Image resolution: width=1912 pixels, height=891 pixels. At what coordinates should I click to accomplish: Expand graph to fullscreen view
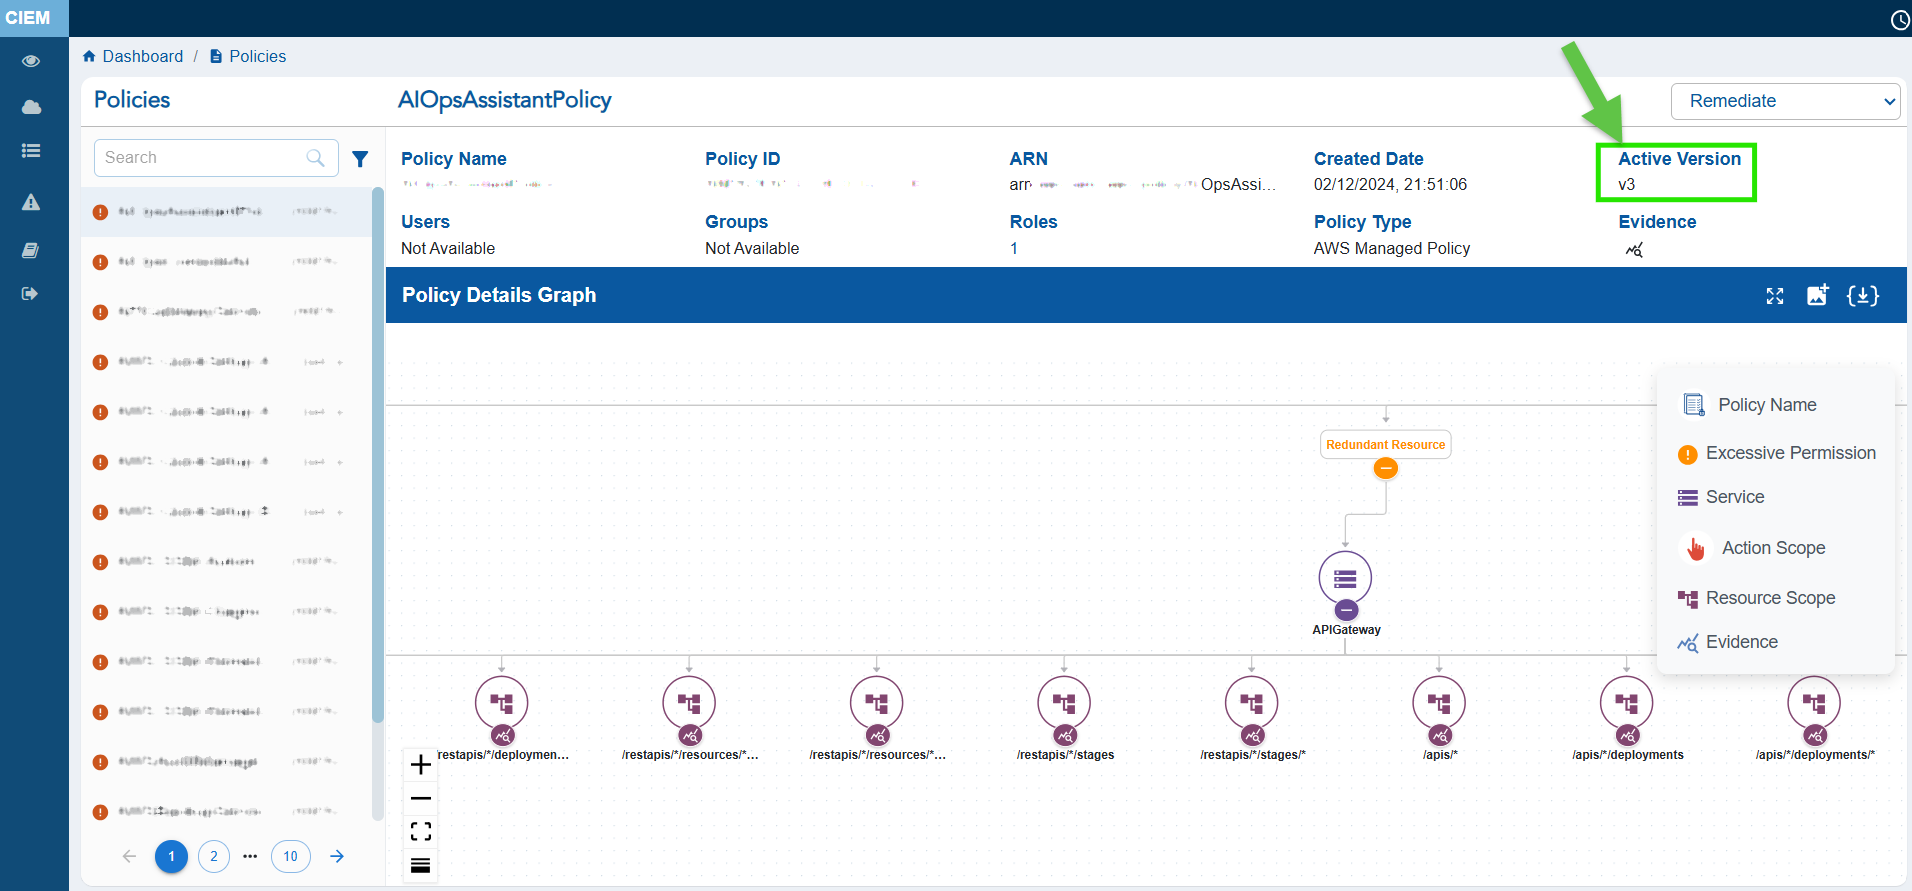(x=1775, y=295)
